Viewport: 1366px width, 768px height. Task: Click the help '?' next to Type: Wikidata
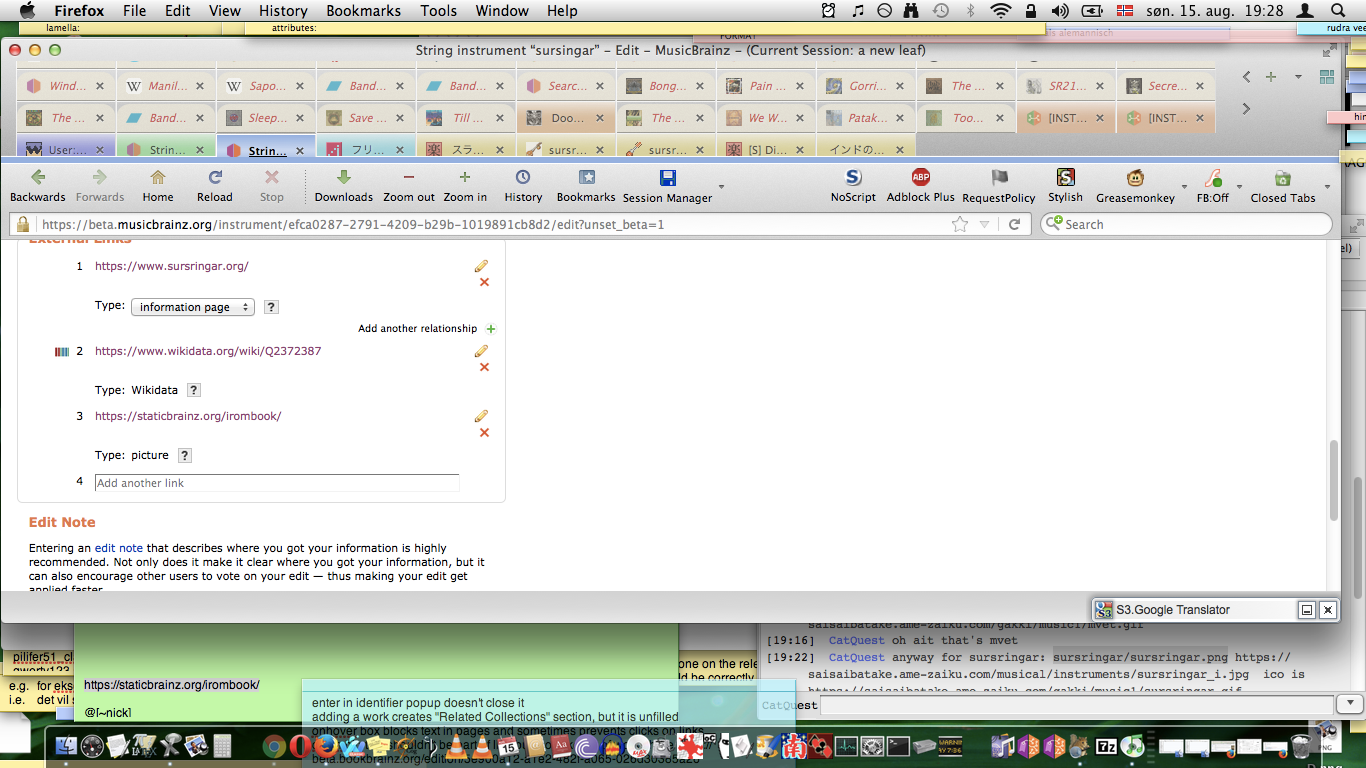pos(194,390)
